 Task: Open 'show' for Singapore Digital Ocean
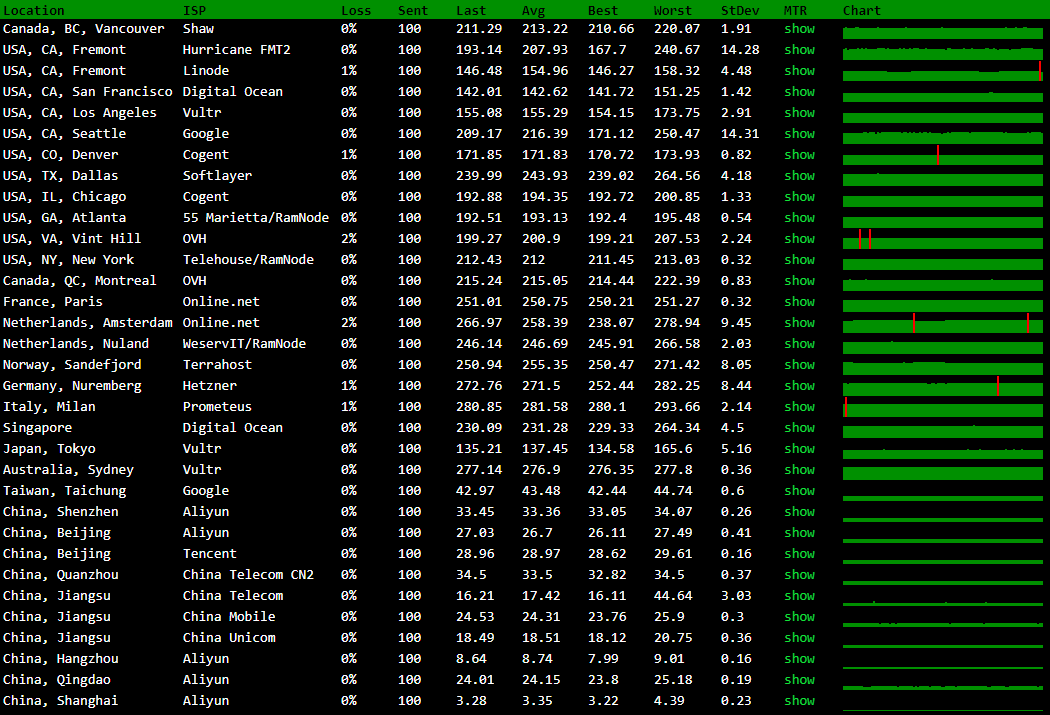point(800,428)
